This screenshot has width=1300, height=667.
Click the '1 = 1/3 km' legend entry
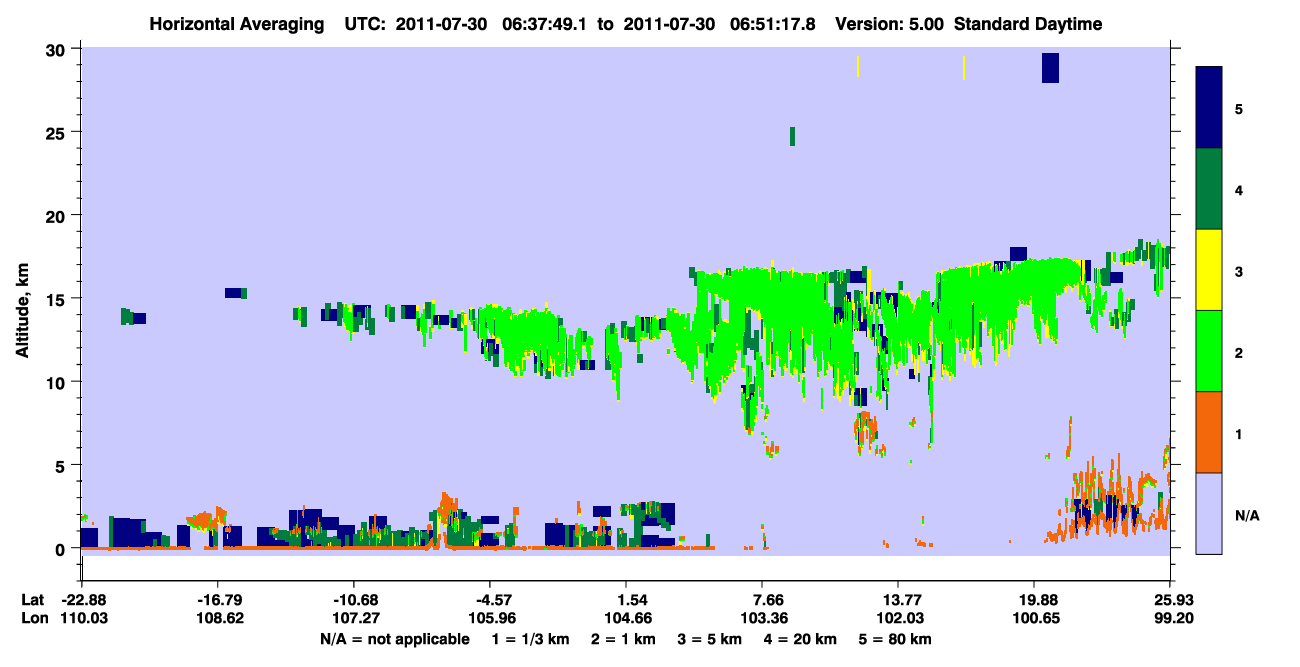[x=528, y=638]
